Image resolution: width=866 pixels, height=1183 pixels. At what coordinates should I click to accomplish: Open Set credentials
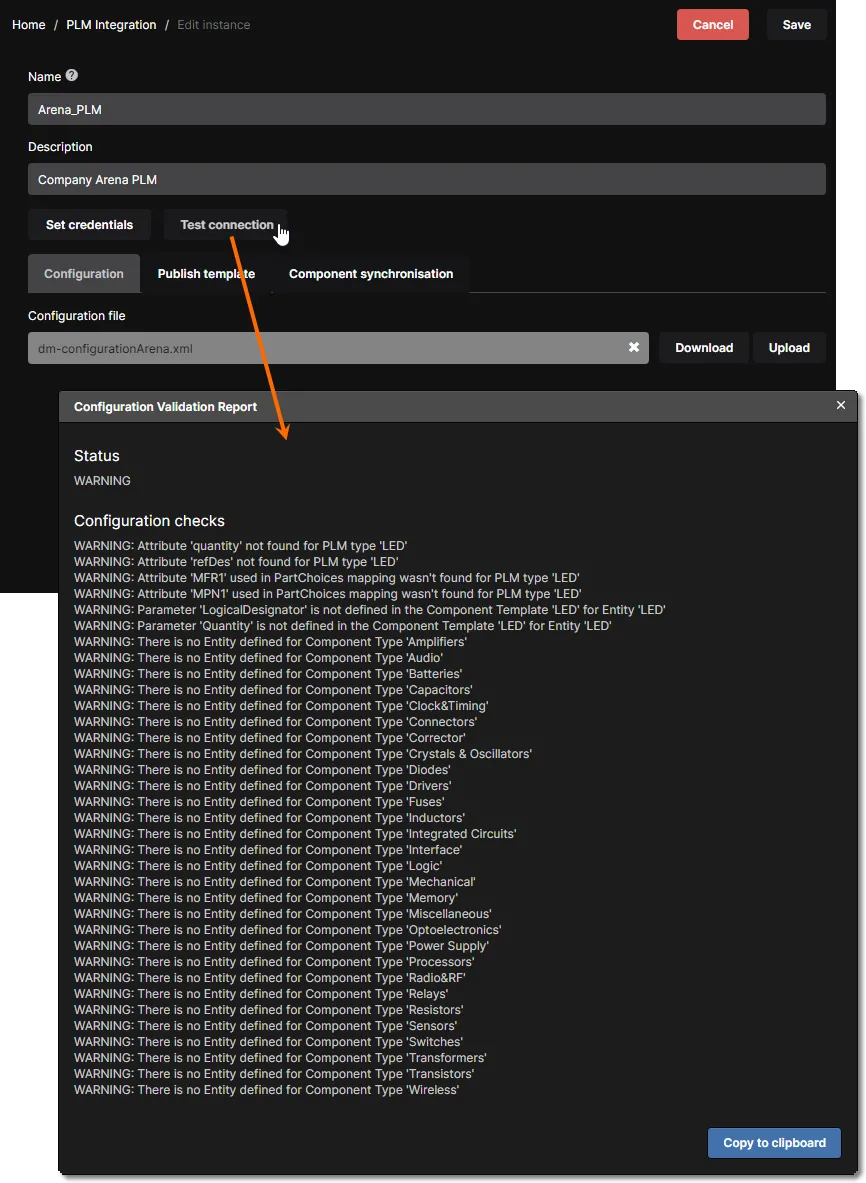(x=89, y=225)
